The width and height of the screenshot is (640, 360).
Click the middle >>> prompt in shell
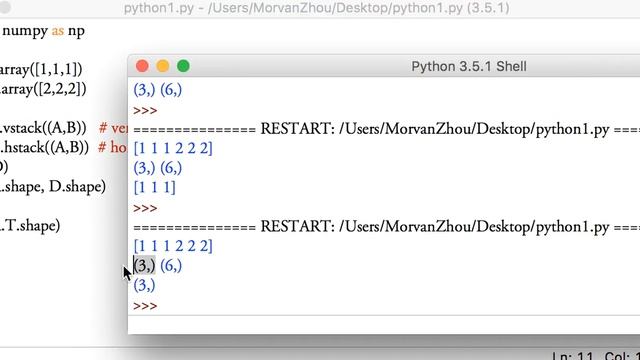click(x=145, y=208)
